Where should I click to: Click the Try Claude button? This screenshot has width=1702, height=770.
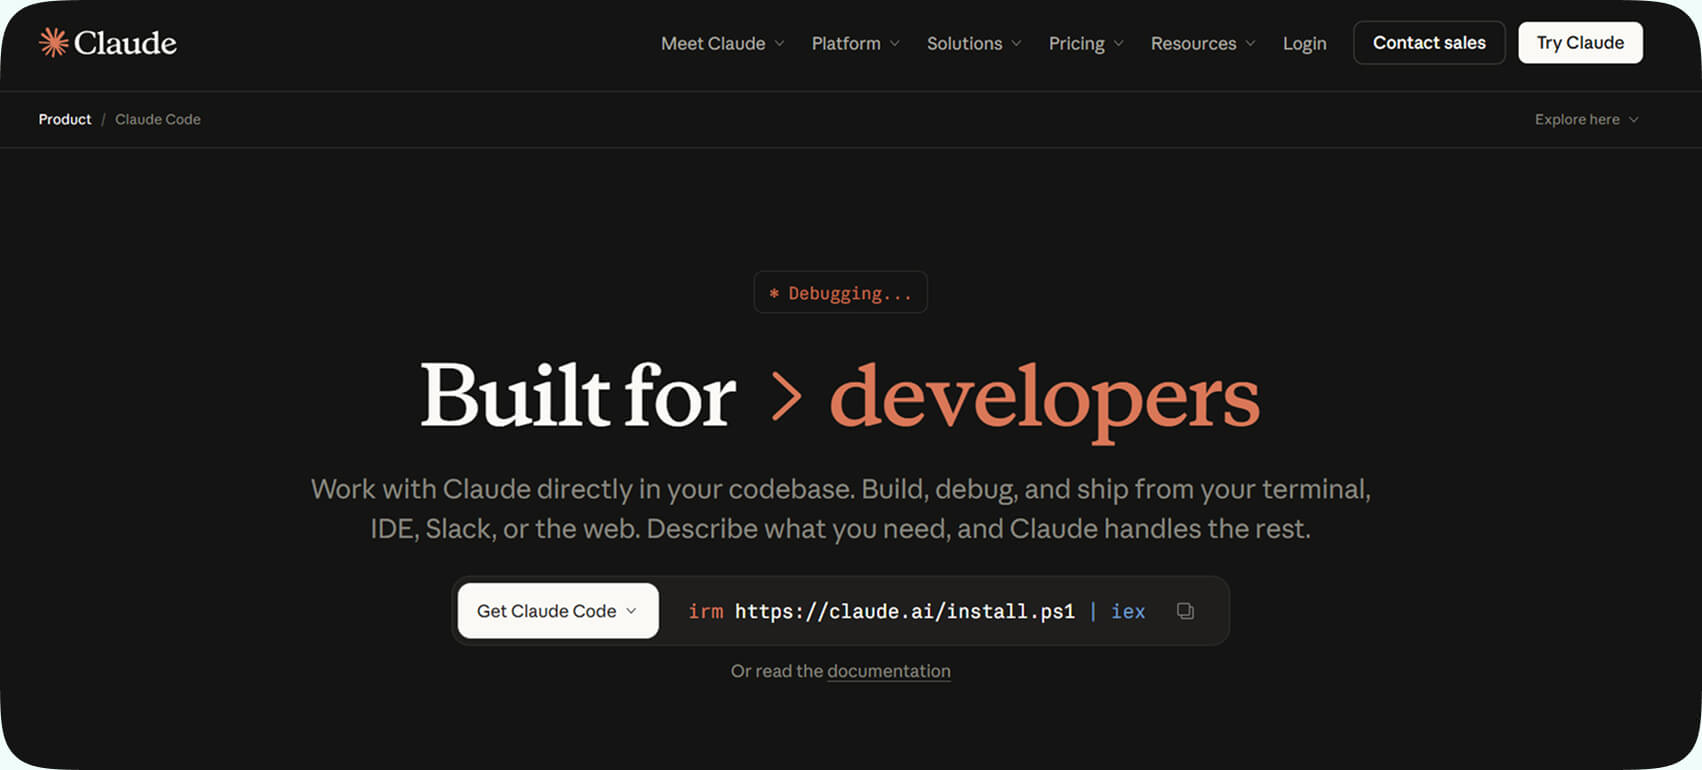[1580, 43]
